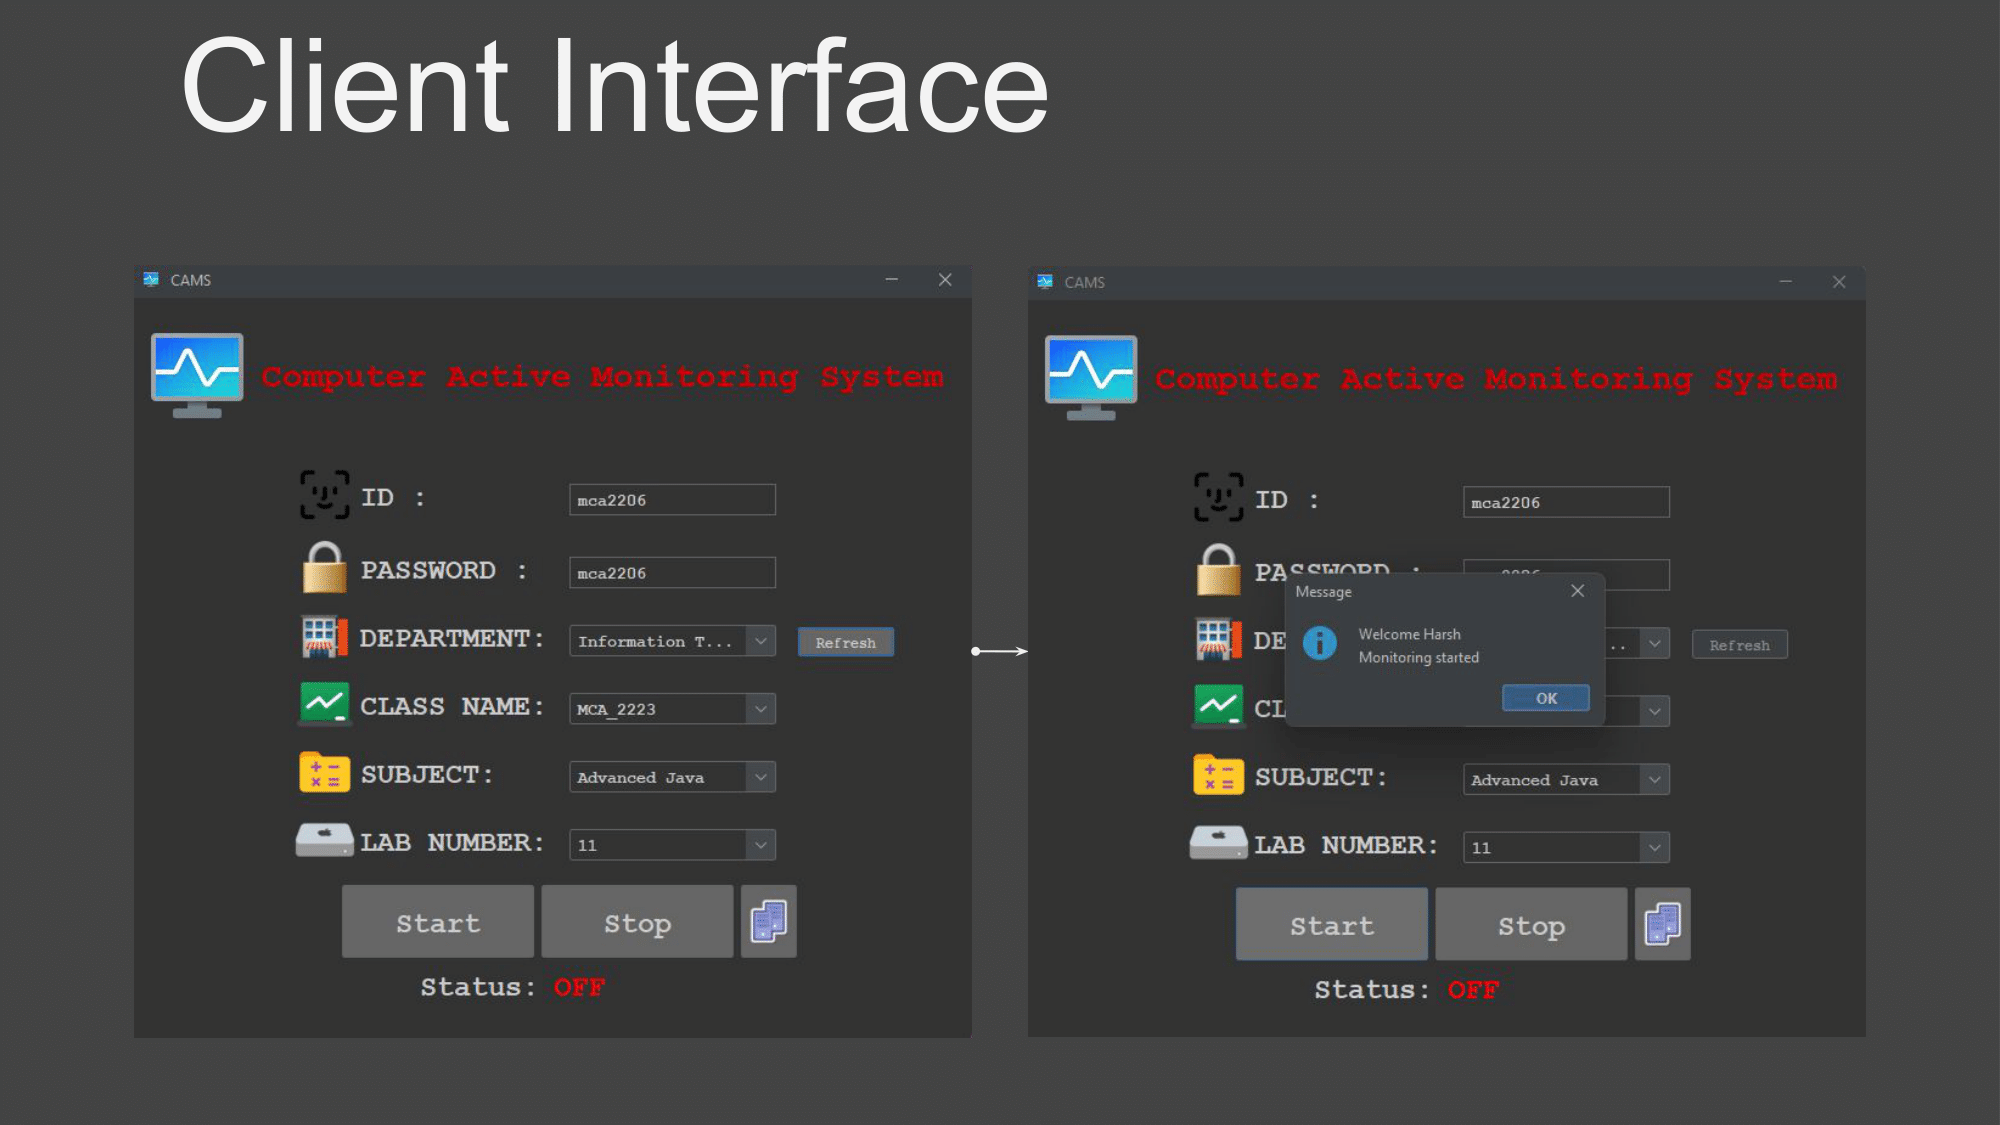The width and height of the screenshot is (2000, 1125).
Task: Confirm the Message dialog with OK
Action: [1546, 698]
